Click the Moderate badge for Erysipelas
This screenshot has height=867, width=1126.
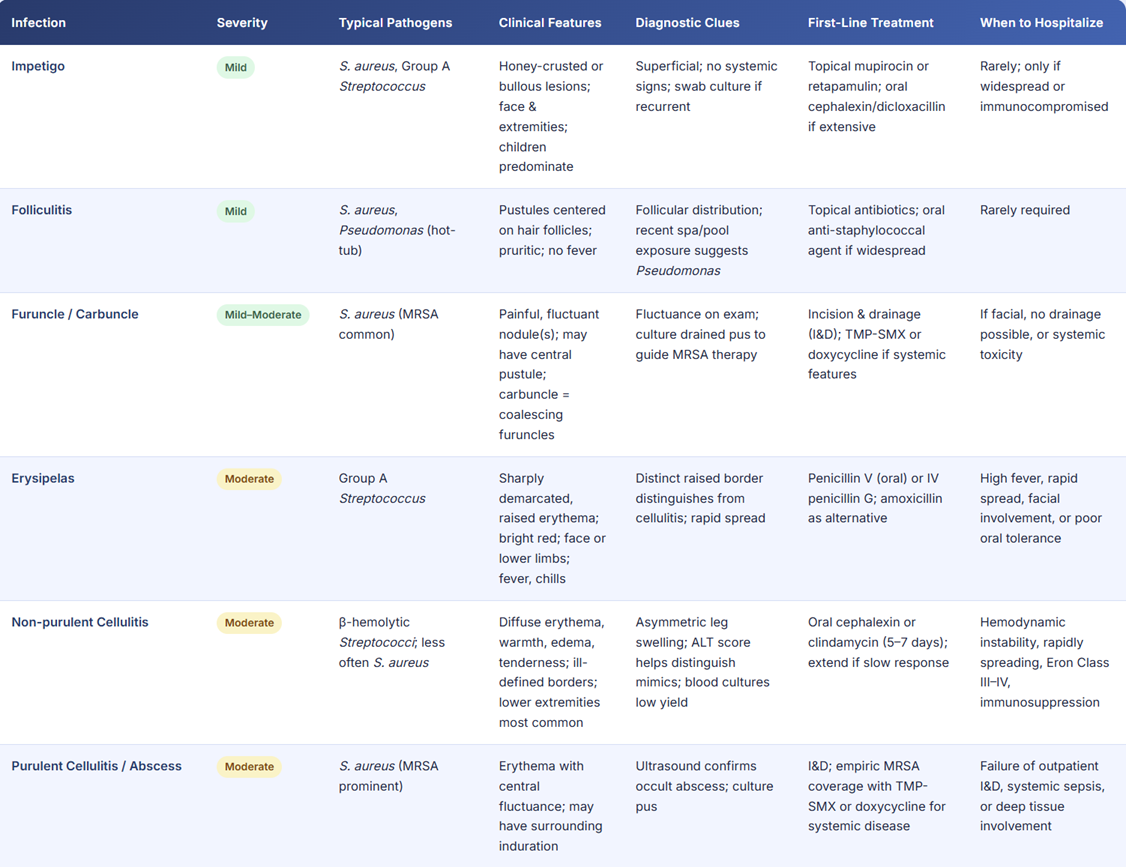249,479
